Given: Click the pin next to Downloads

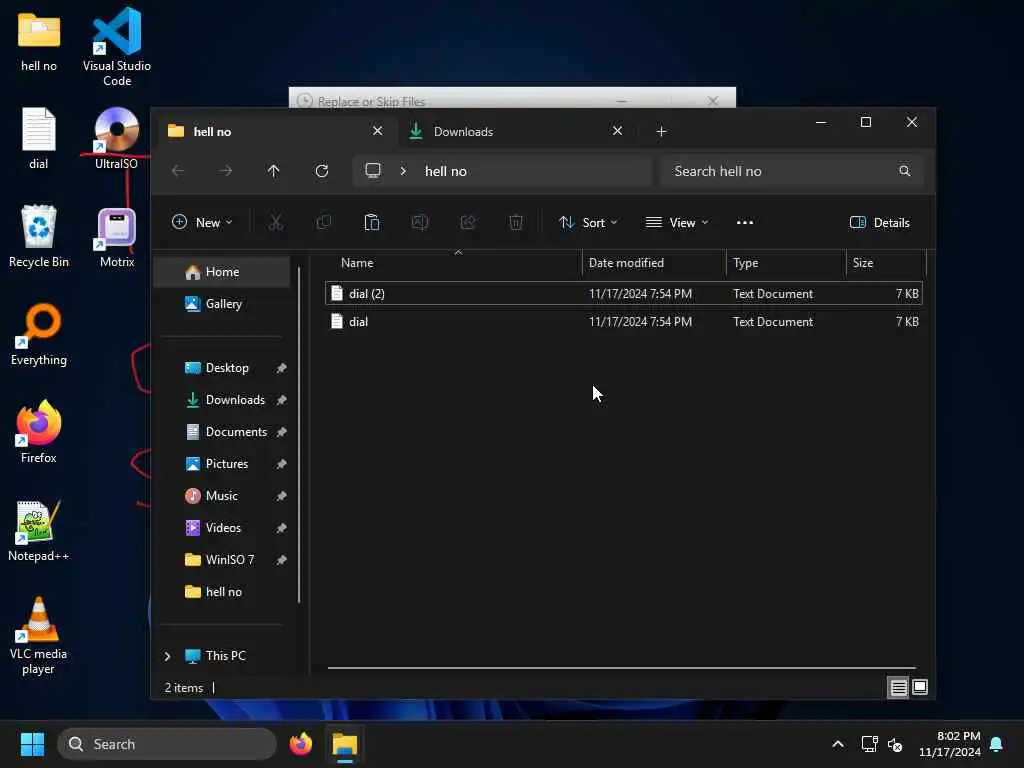Looking at the screenshot, I should point(281,400).
